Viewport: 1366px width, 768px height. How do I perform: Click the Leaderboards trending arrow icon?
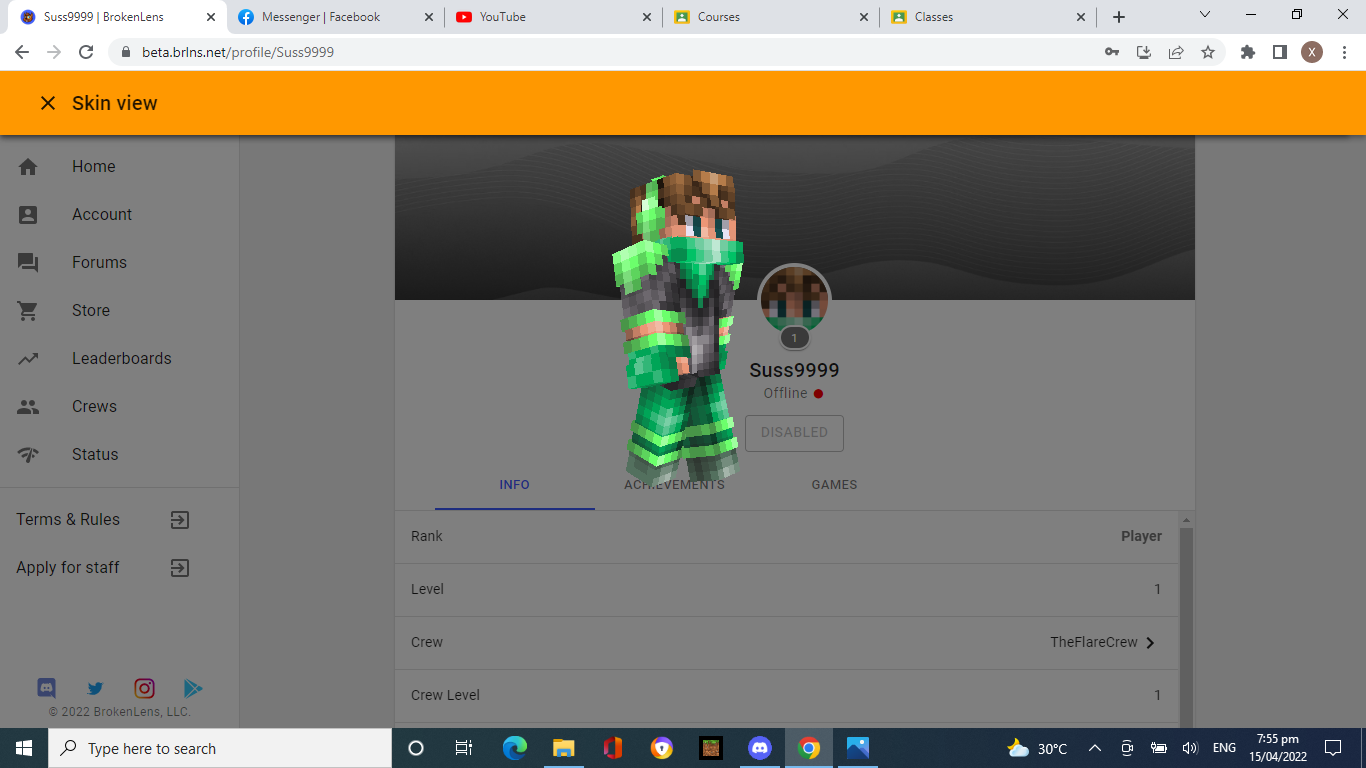pyautogui.click(x=28, y=359)
